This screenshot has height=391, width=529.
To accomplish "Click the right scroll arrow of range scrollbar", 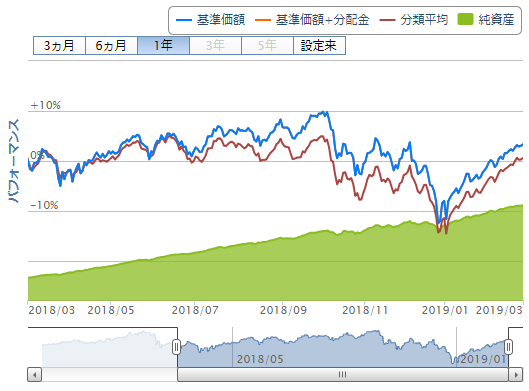I will tap(516, 375).
